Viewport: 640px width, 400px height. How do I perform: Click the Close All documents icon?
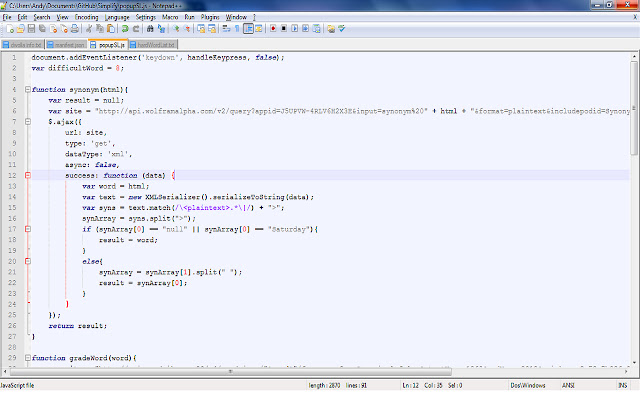[x=64, y=29]
